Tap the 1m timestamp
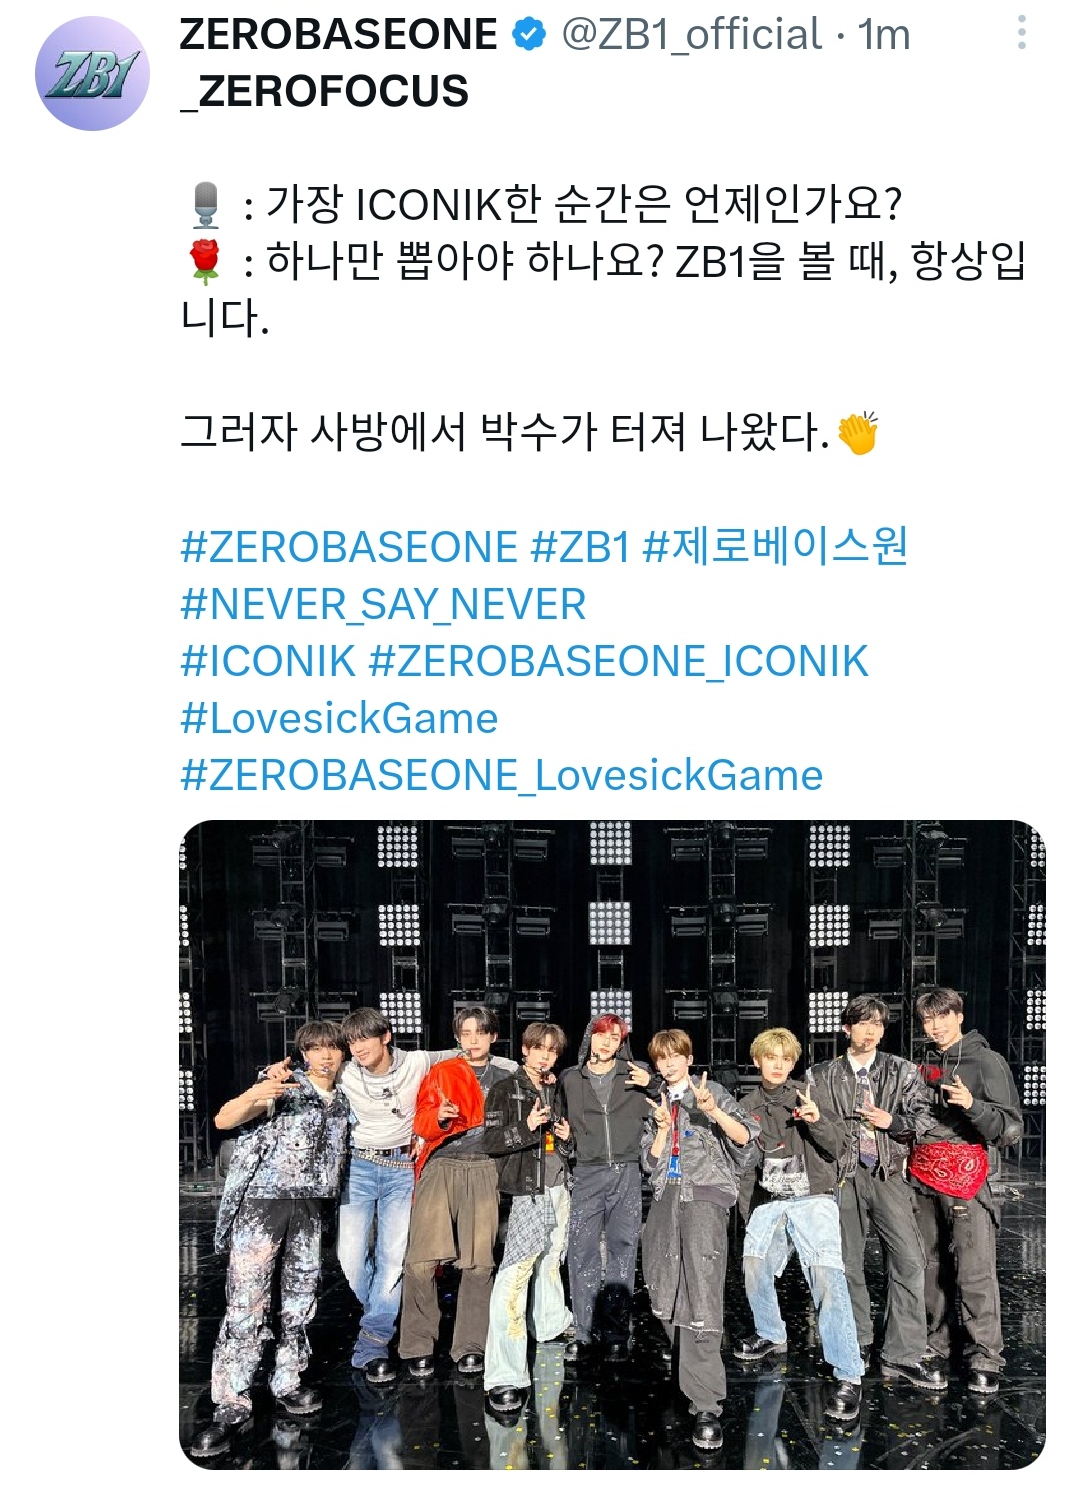This screenshot has height=1488, width=1080. pos(884,35)
